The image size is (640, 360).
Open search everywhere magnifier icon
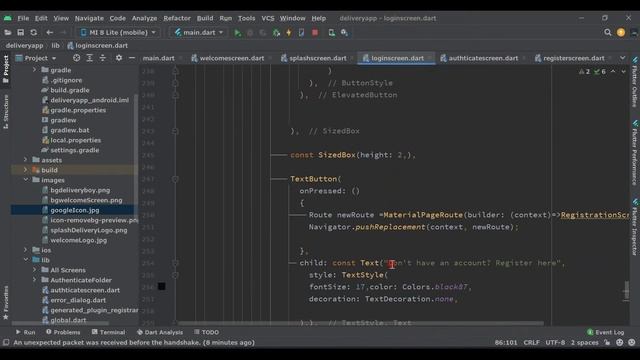click(608, 33)
